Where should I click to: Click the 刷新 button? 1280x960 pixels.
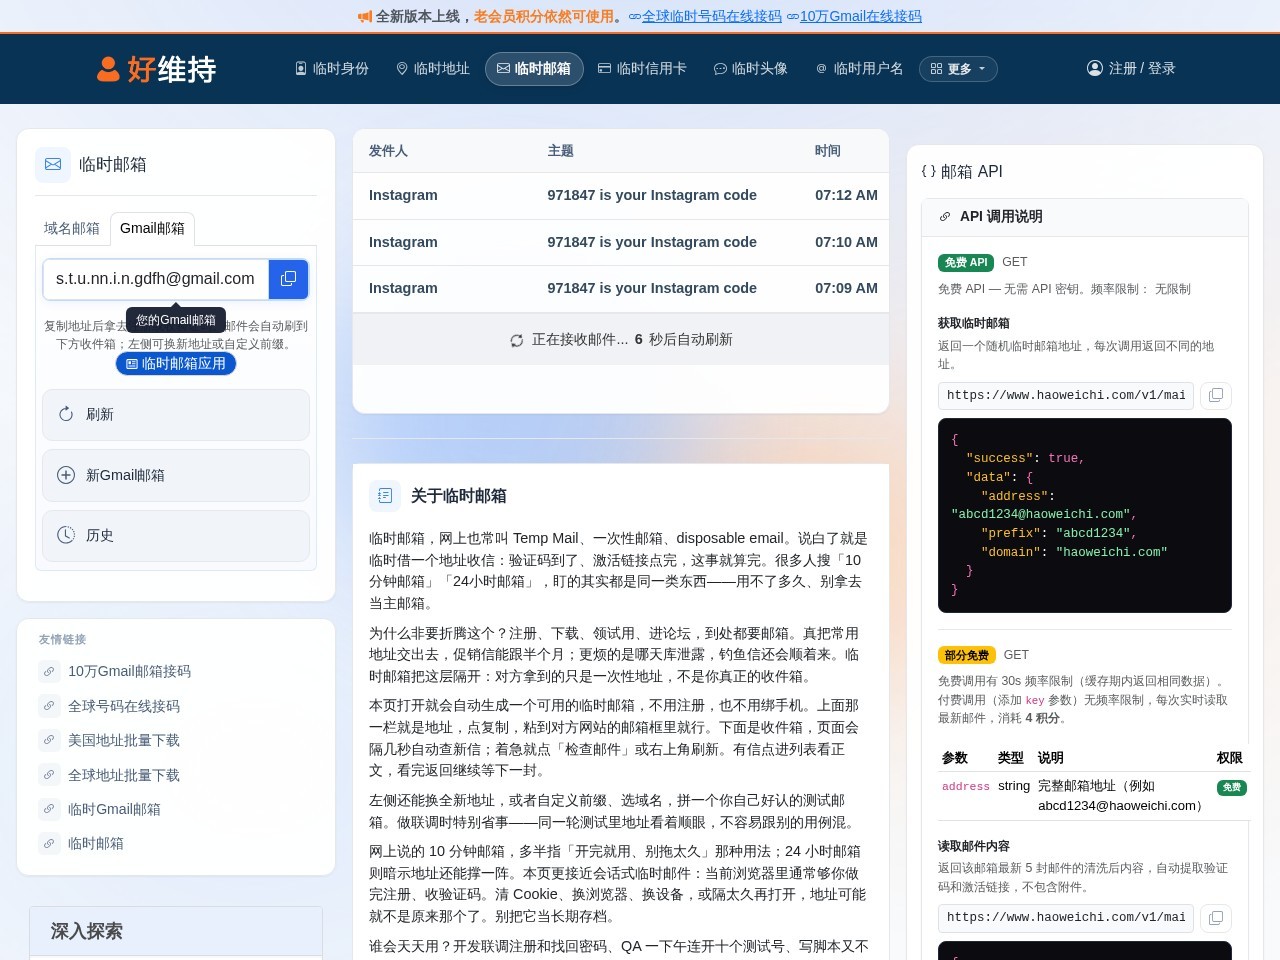click(176, 415)
